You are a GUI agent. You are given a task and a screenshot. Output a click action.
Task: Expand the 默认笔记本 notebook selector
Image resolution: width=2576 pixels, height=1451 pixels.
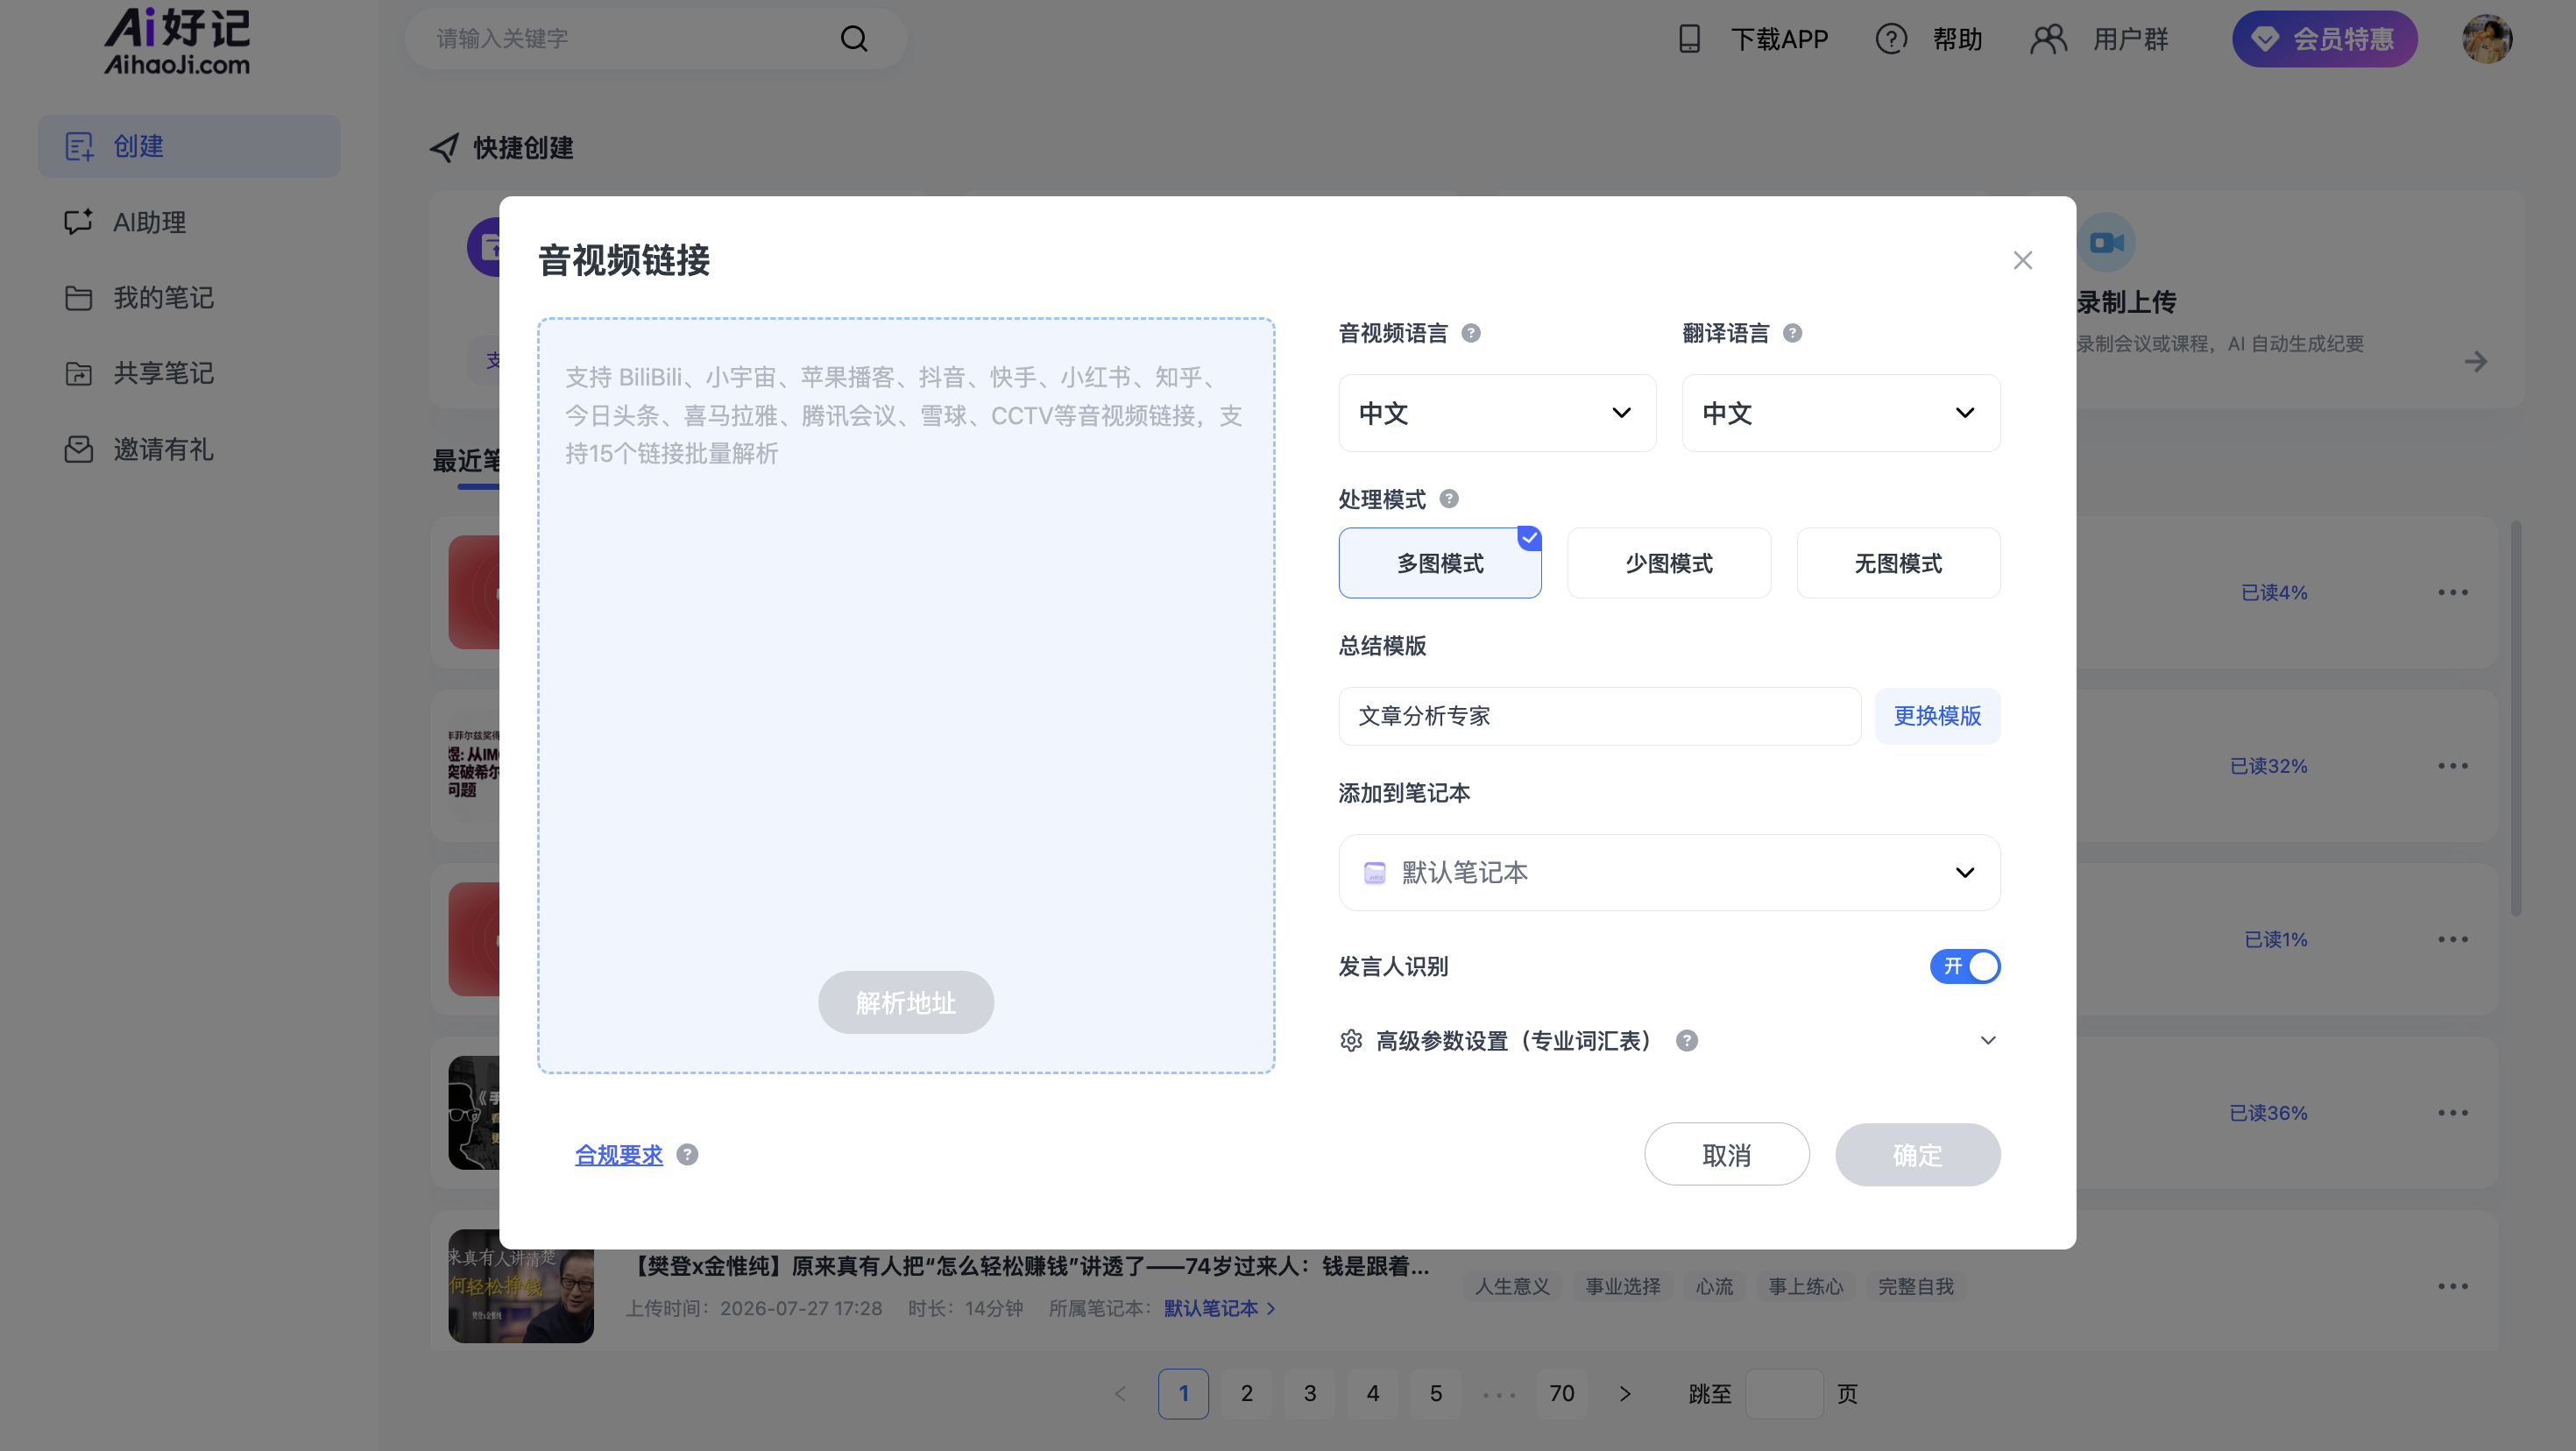tap(1669, 872)
